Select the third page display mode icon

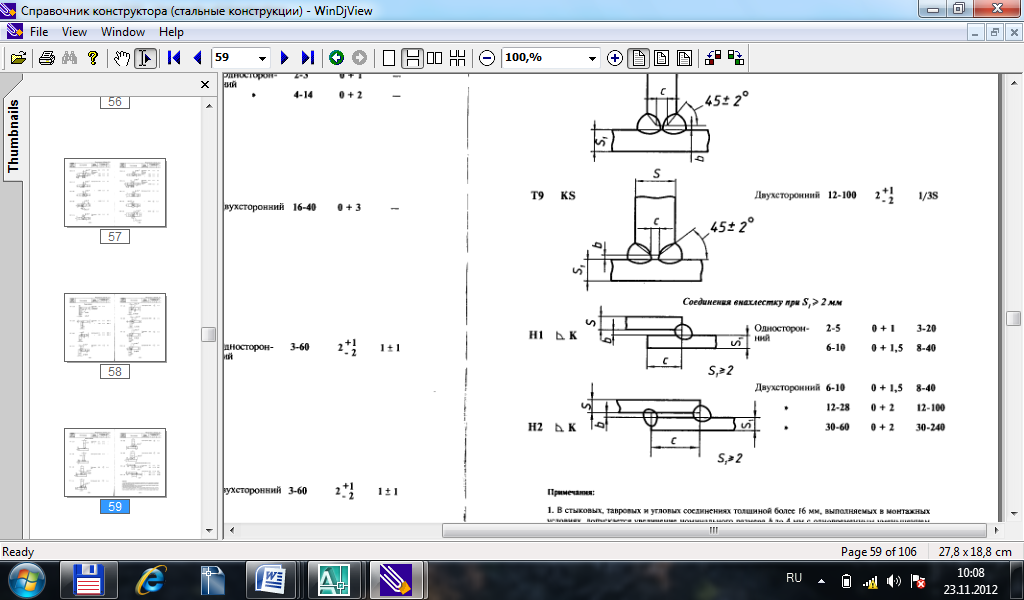(684, 58)
